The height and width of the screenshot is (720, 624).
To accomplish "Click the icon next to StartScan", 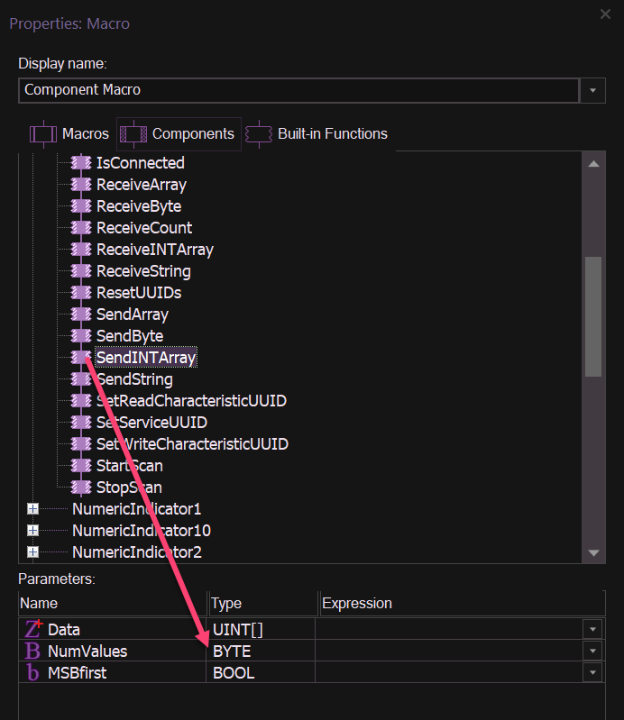I will tap(81, 466).
